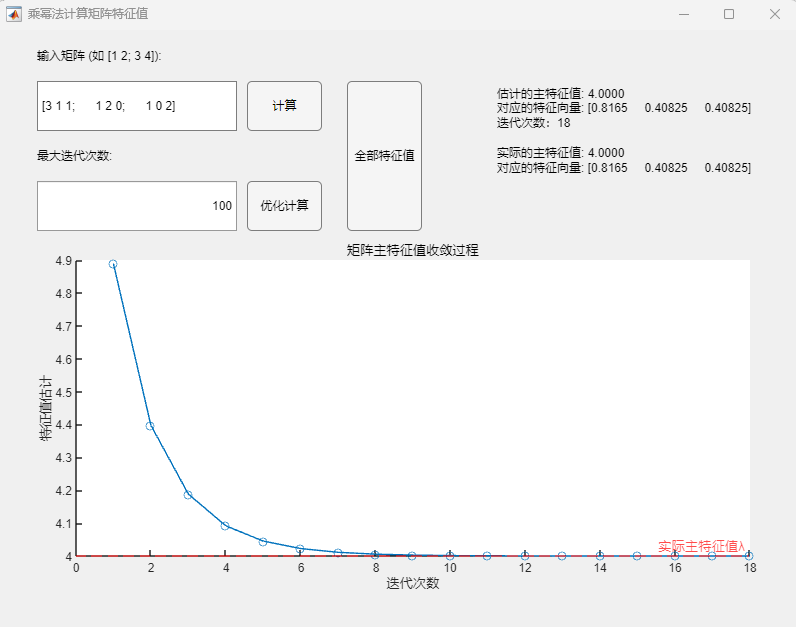The image size is (796, 627).
Task: Click the data marker at iteration 3
Action: (x=188, y=495)
